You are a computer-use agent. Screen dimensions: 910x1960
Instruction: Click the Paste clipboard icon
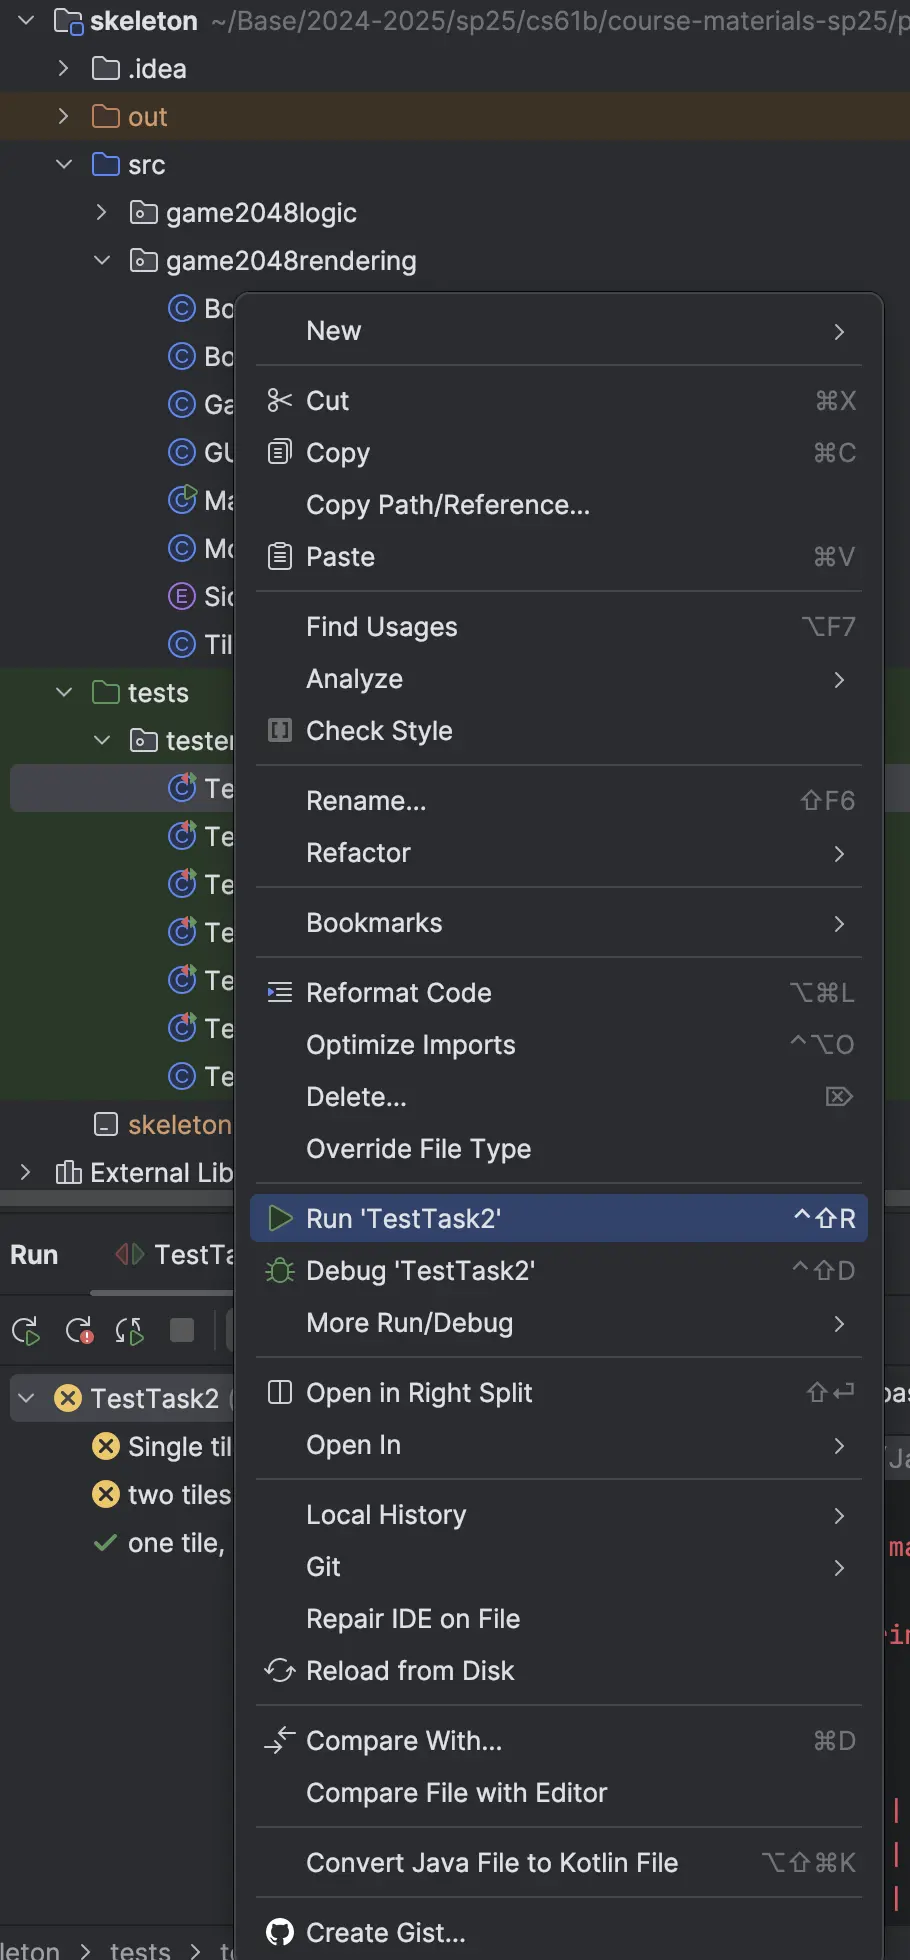click(280, 556)
